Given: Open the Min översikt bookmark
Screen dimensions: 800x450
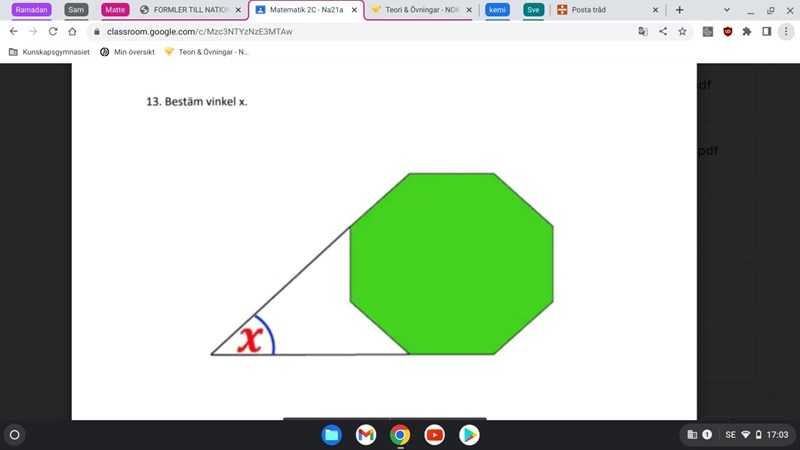Looking at the screenshot, I should coord(126,51).
